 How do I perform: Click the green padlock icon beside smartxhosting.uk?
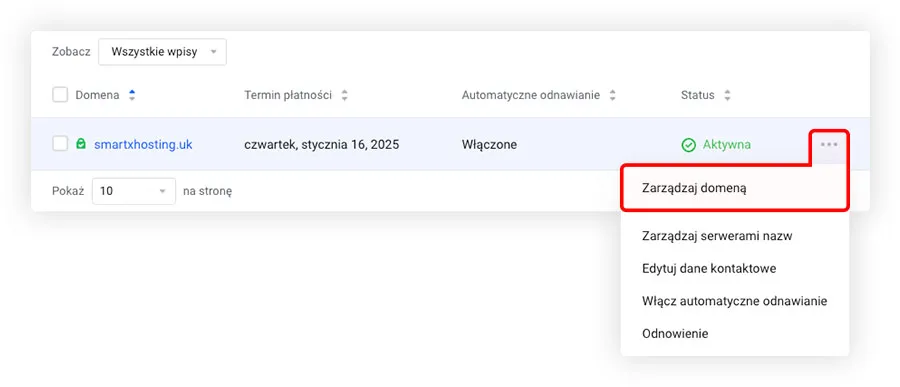tap(81, 144)
